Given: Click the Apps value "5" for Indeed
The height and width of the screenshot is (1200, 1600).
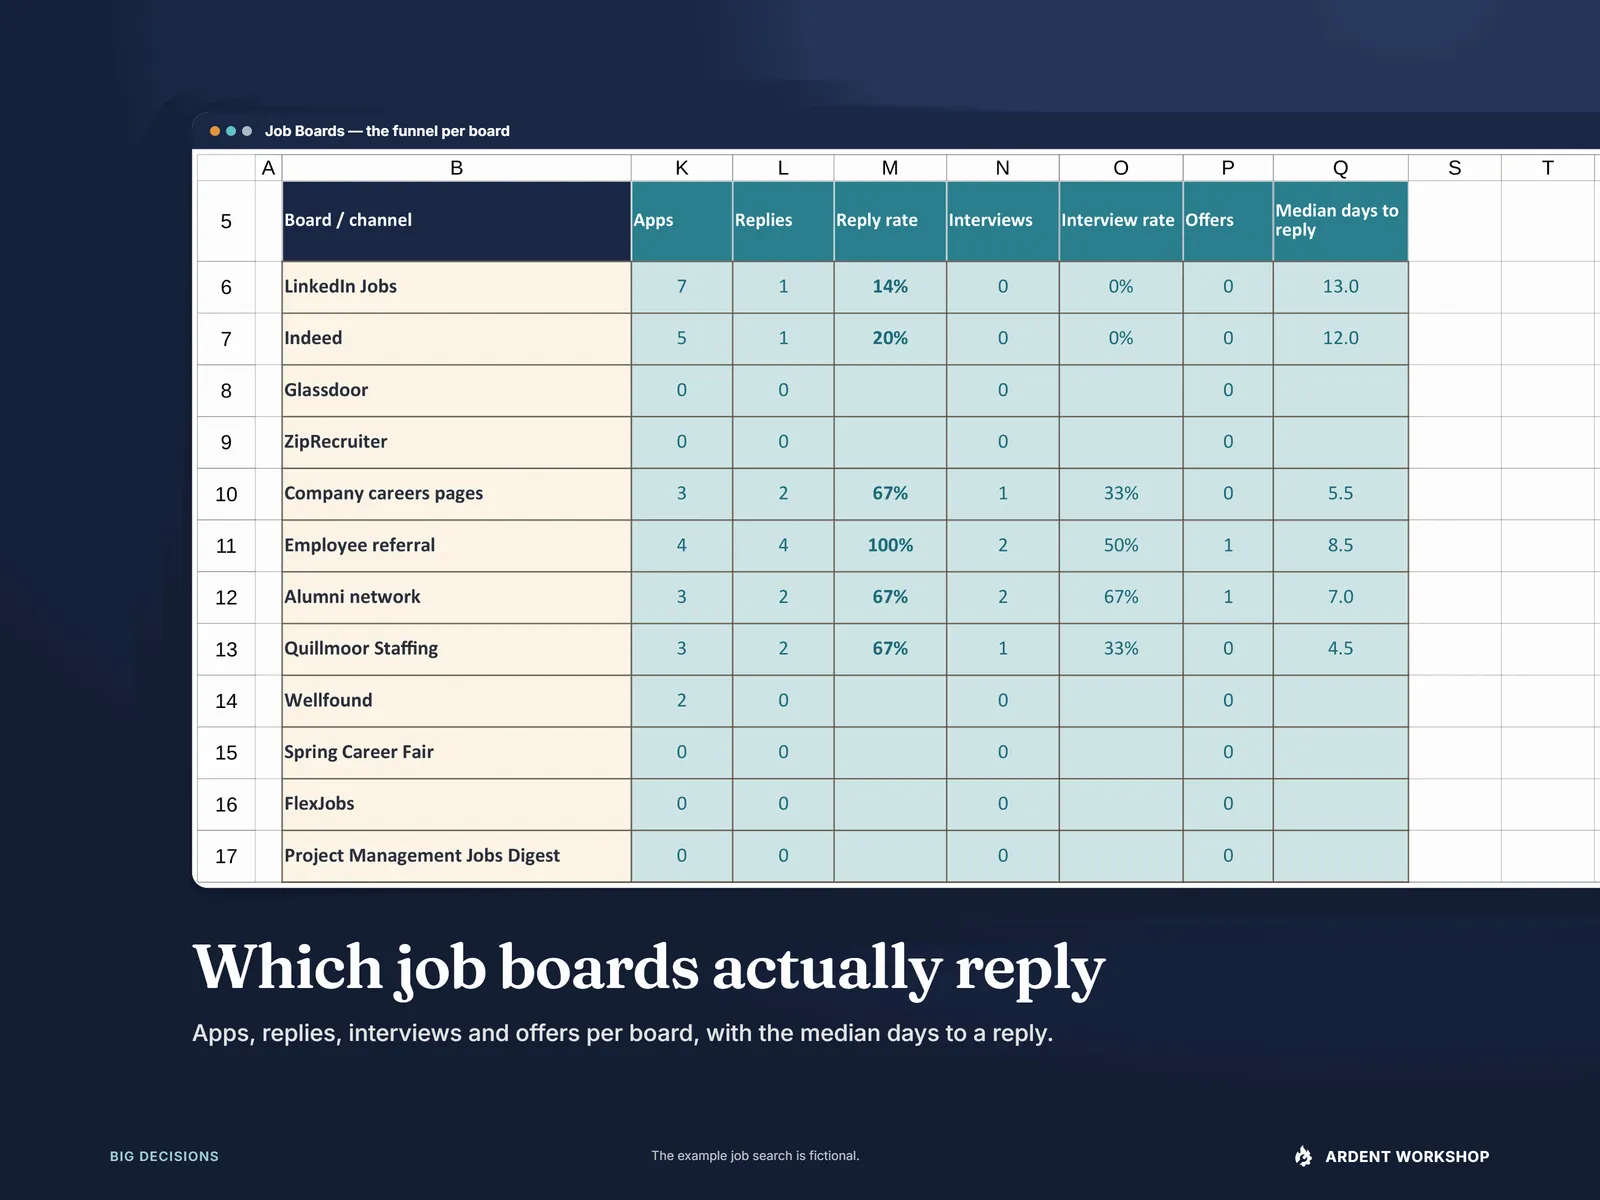Looking at the screenshot, I should pos(682,339).
